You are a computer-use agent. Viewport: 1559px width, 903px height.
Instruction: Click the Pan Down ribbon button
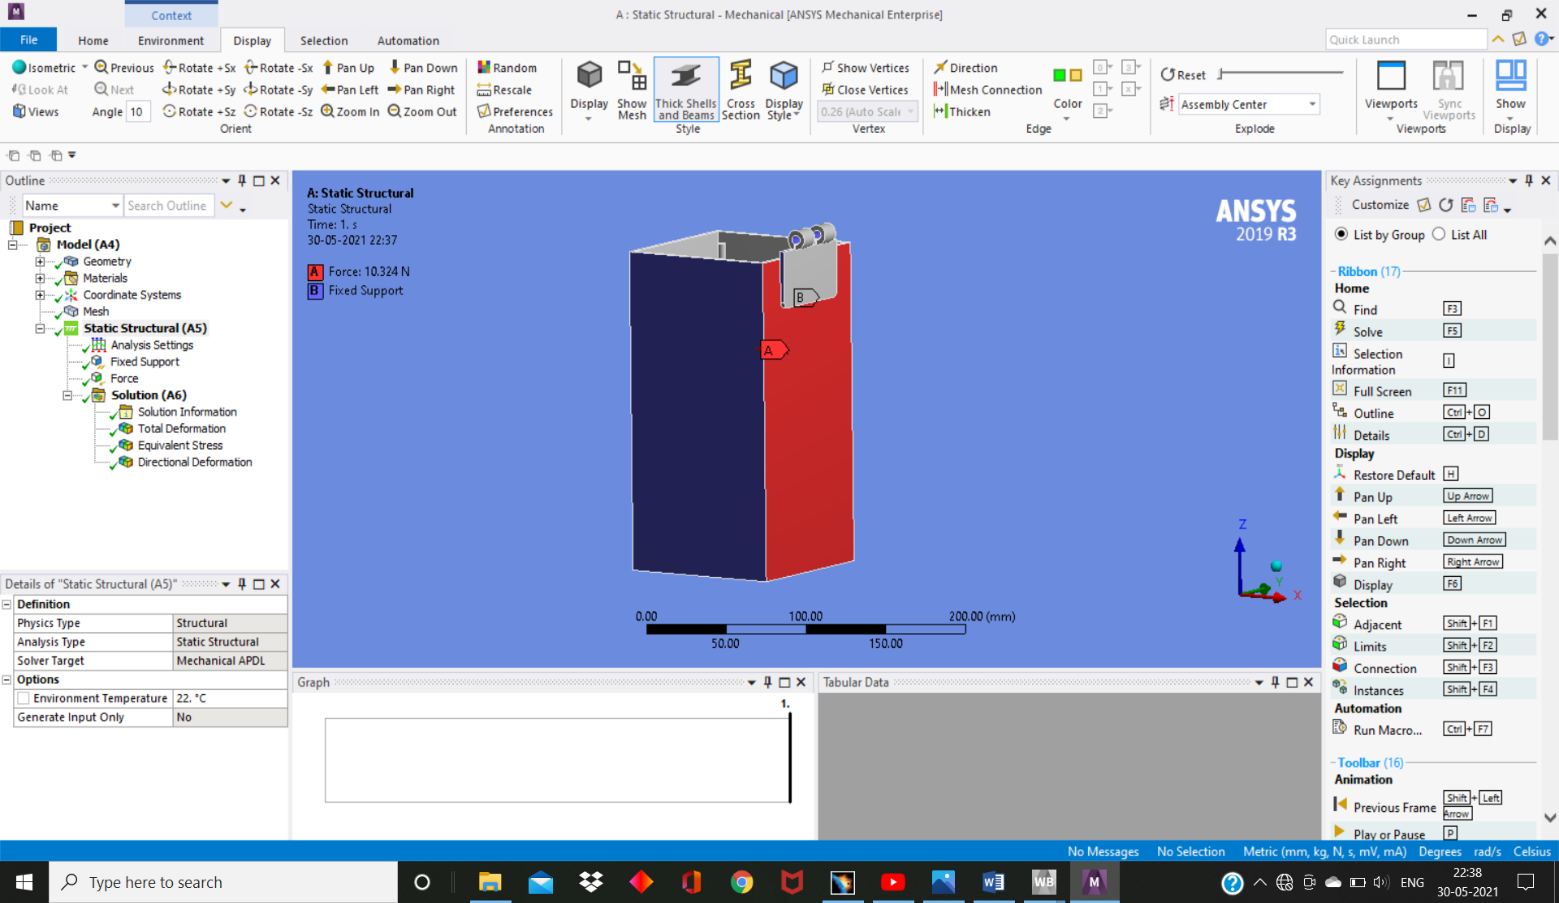(422, 68)
